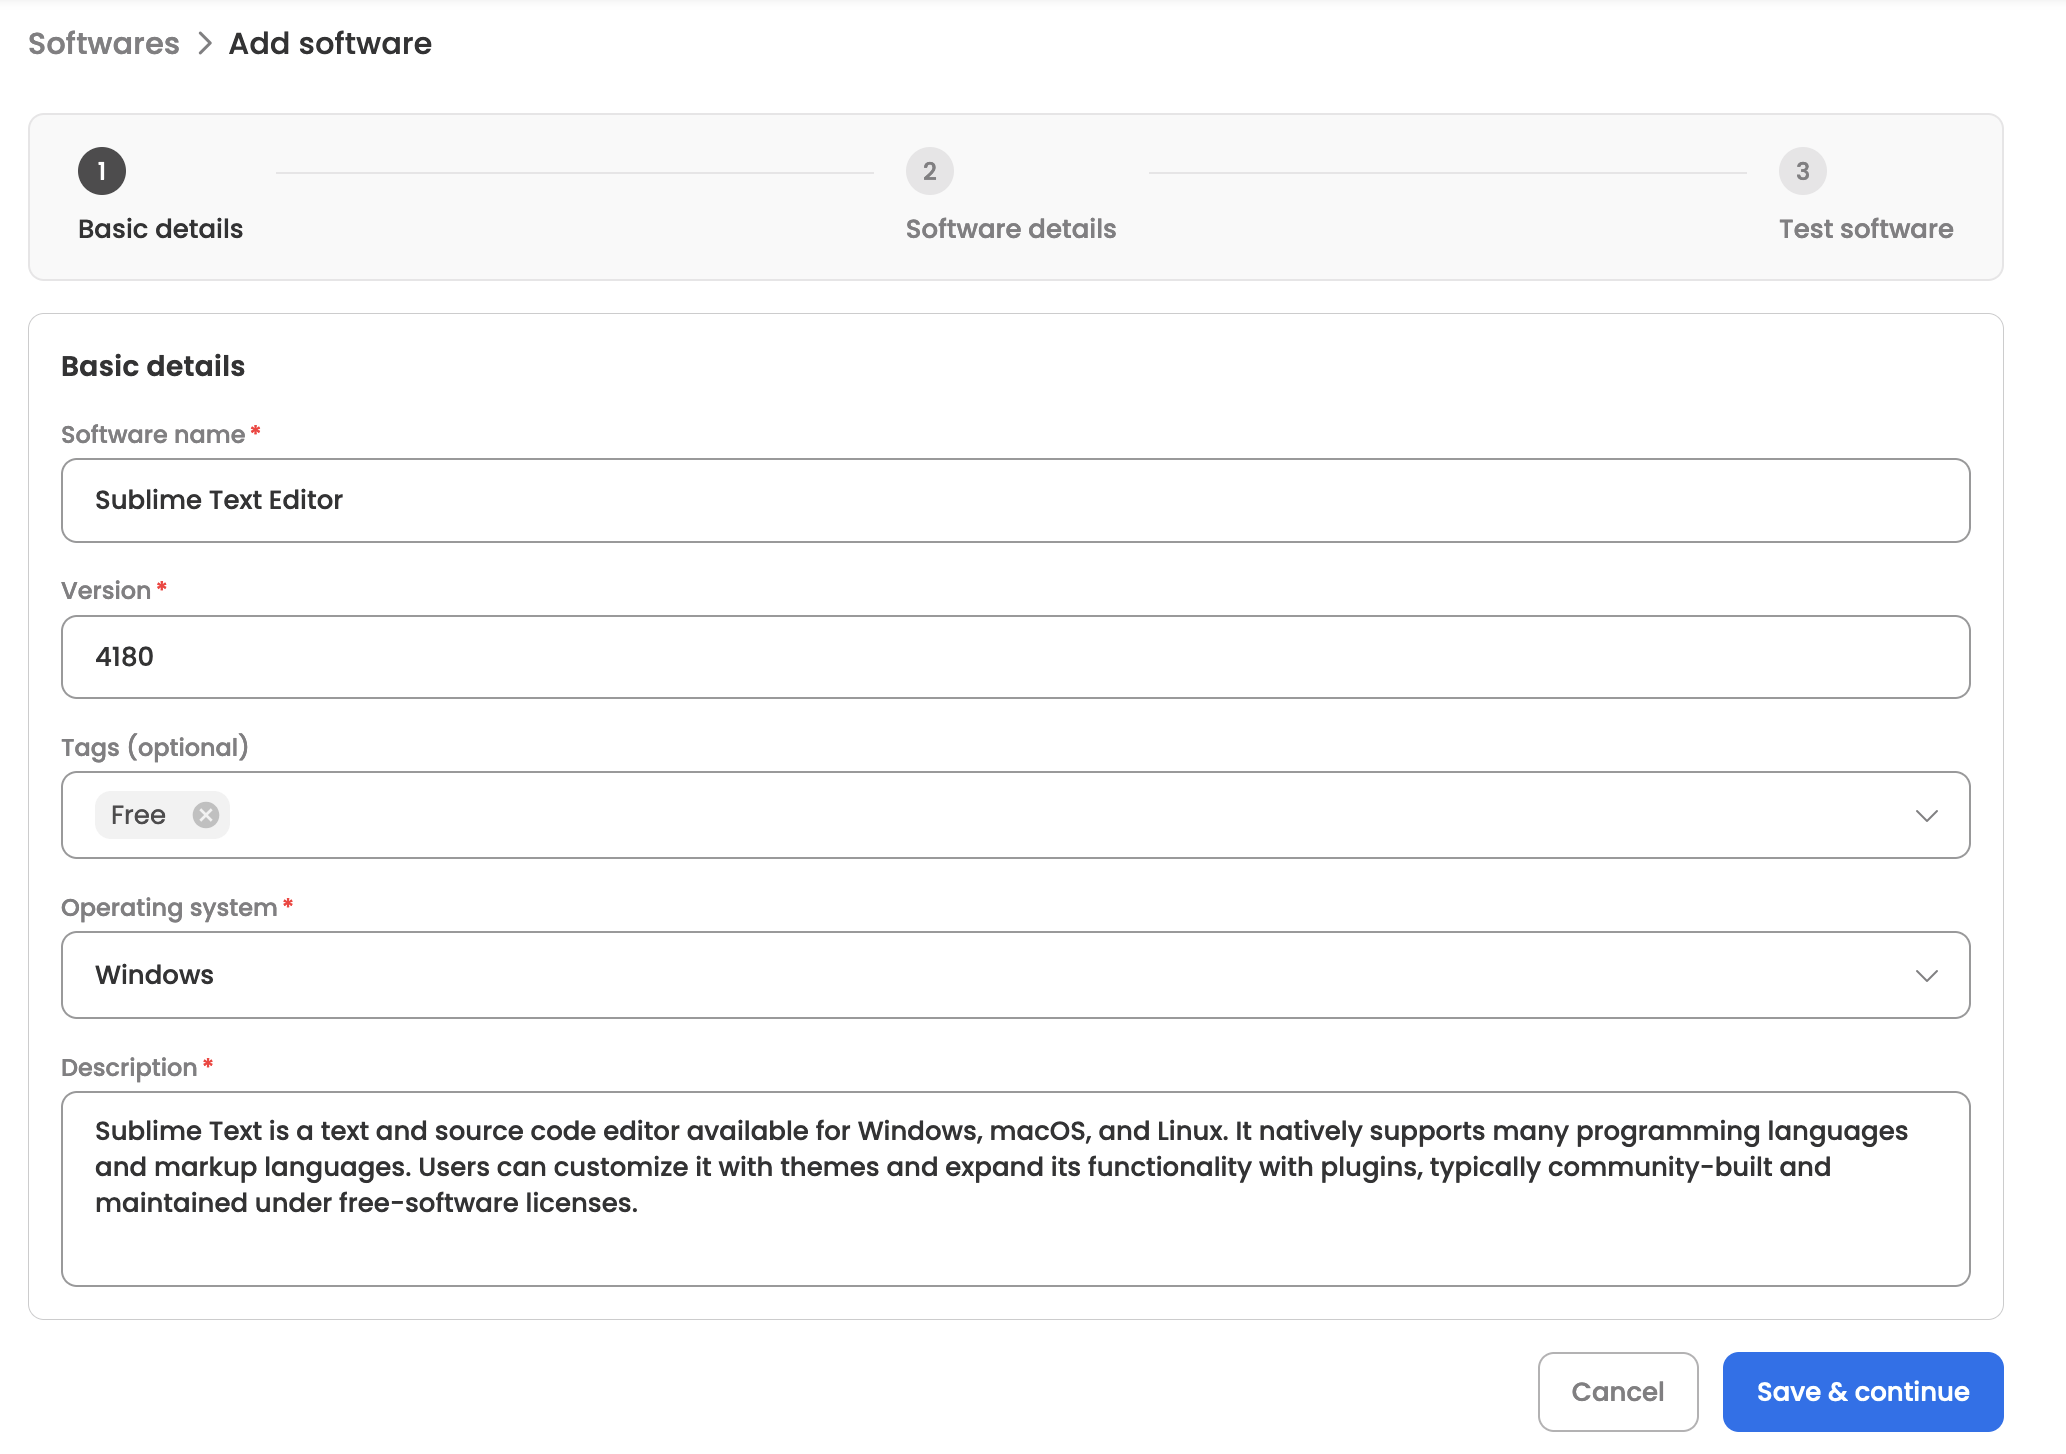Click inside the Description text area
2066x1454 pixels.
(1015, 1188)
